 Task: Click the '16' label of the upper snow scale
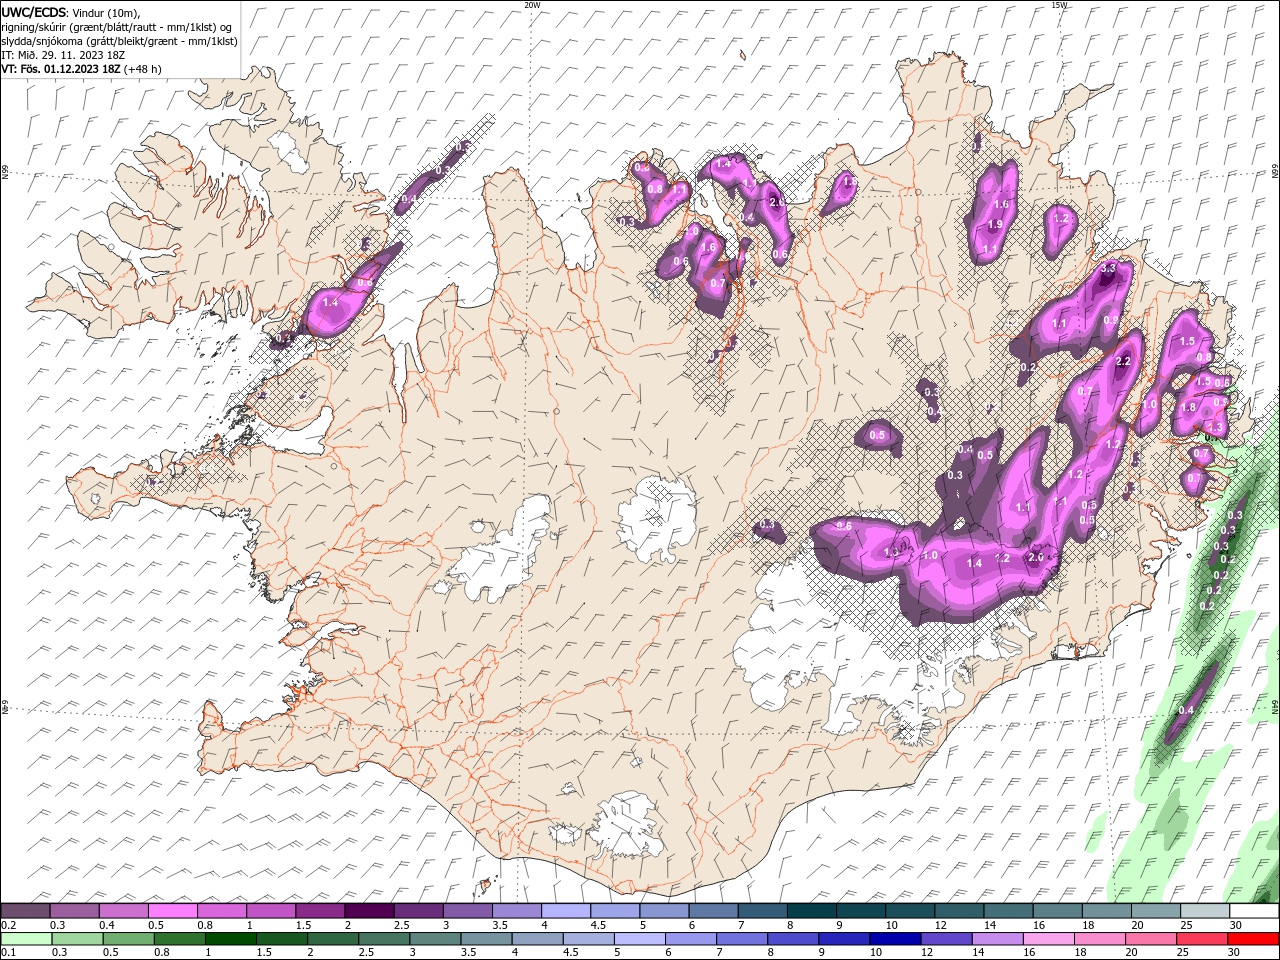coord(1039,925)
